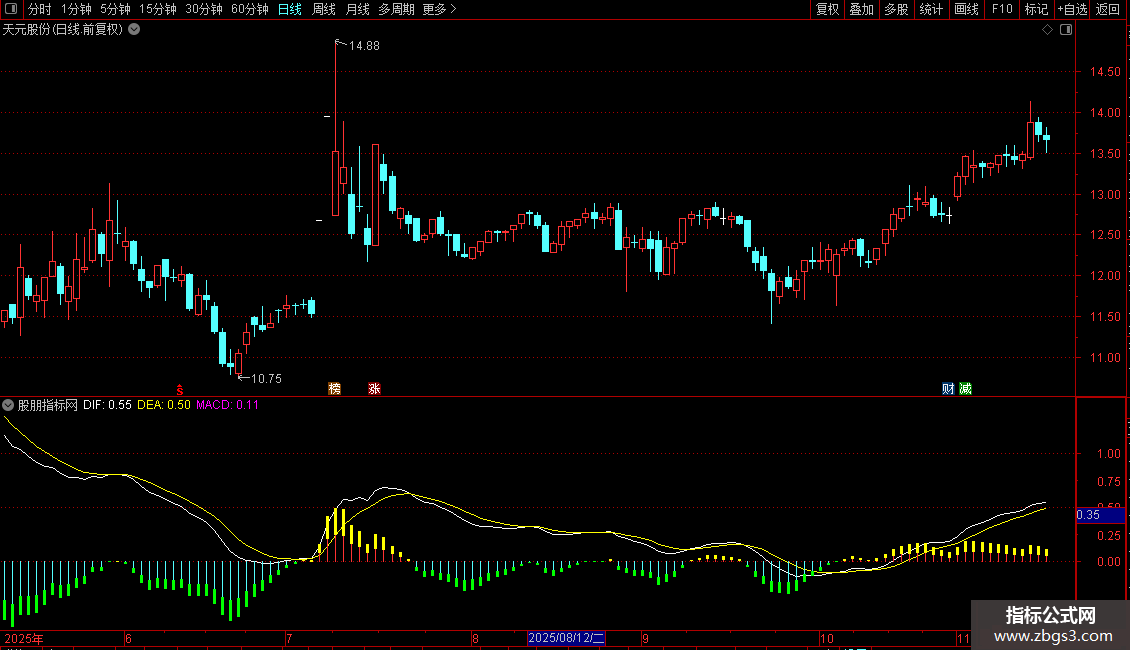The image size is (1130, 650).
Task: Select the 1分钟 period tab
Action: click(x=76, y=9)
